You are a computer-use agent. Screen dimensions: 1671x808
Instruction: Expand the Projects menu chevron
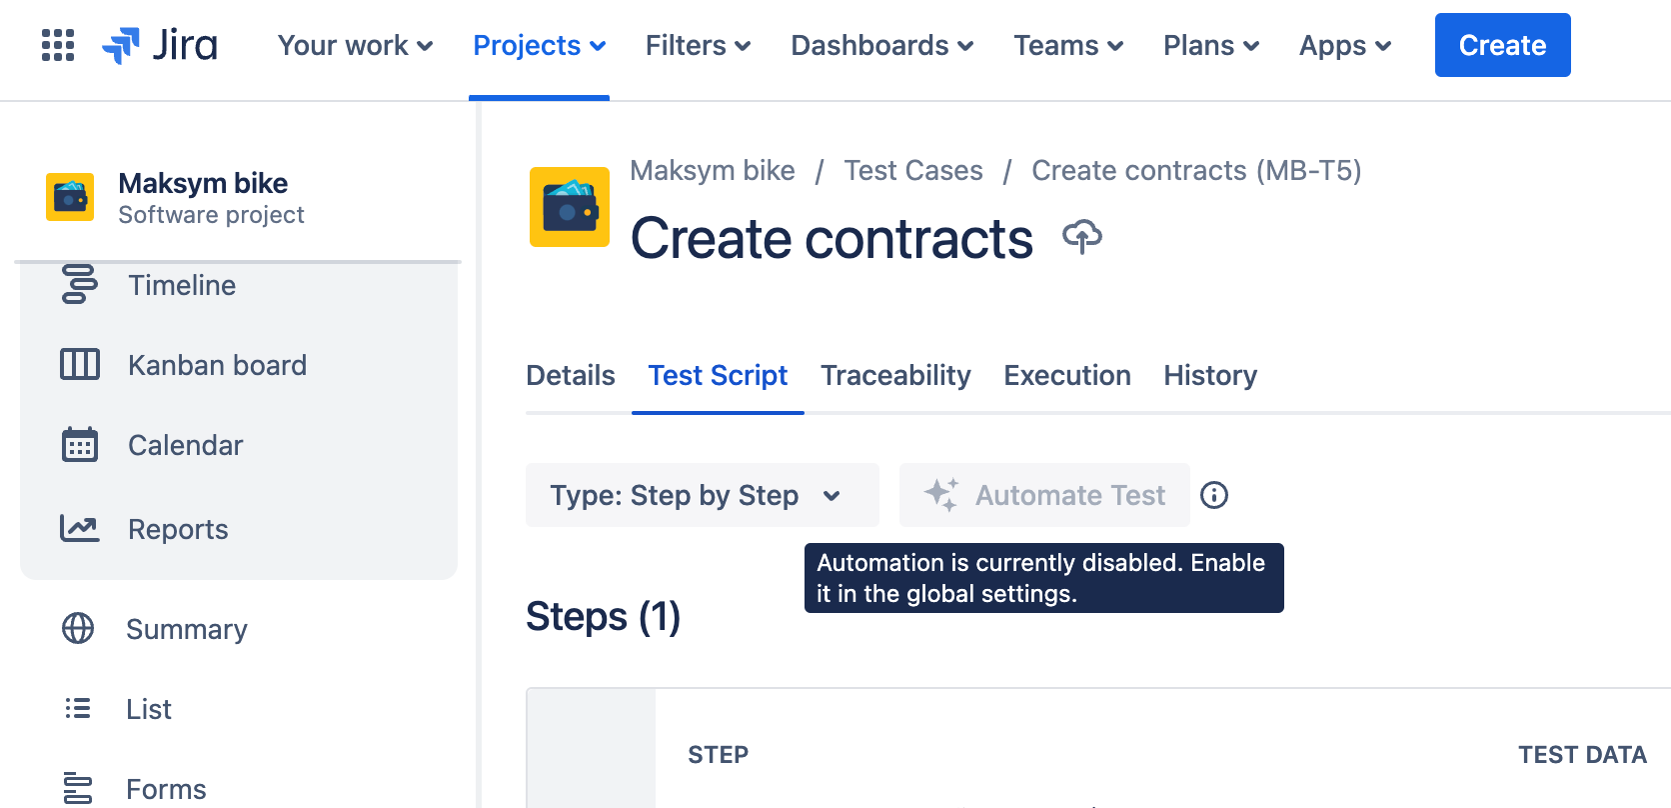point(599,46)
